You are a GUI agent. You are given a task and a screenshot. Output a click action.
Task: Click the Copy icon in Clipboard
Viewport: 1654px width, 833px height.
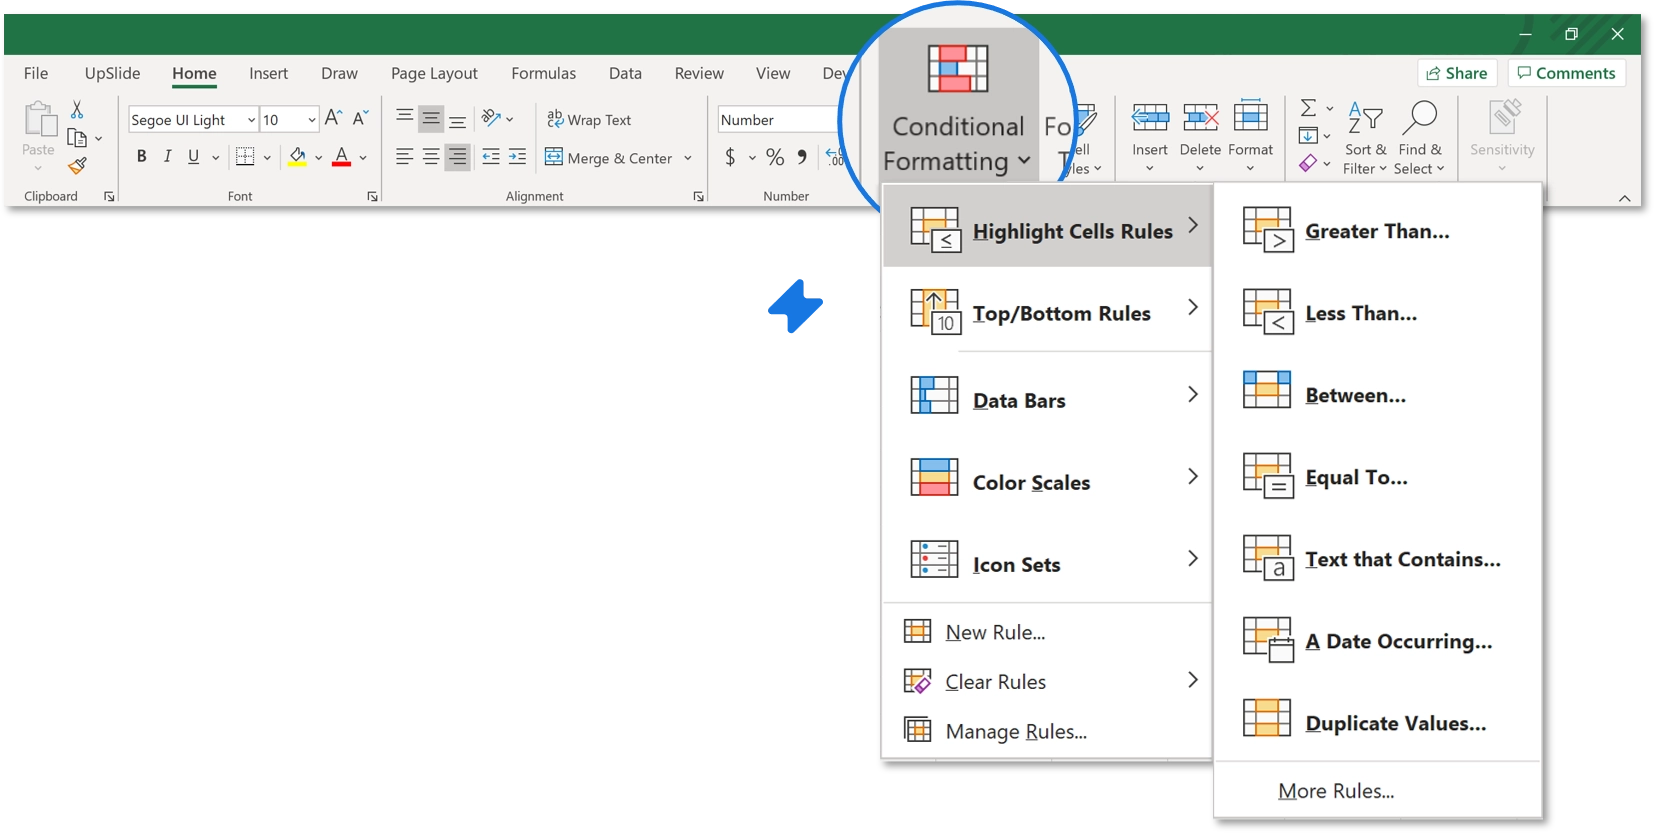[77, 138]
